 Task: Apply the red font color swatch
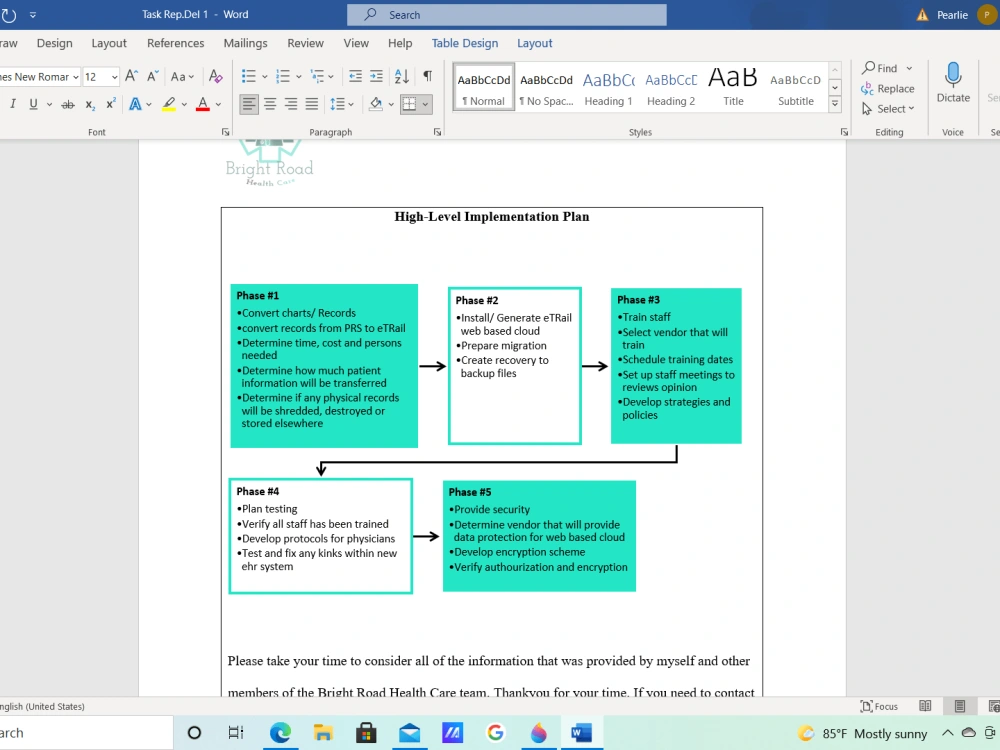[203, 104]
